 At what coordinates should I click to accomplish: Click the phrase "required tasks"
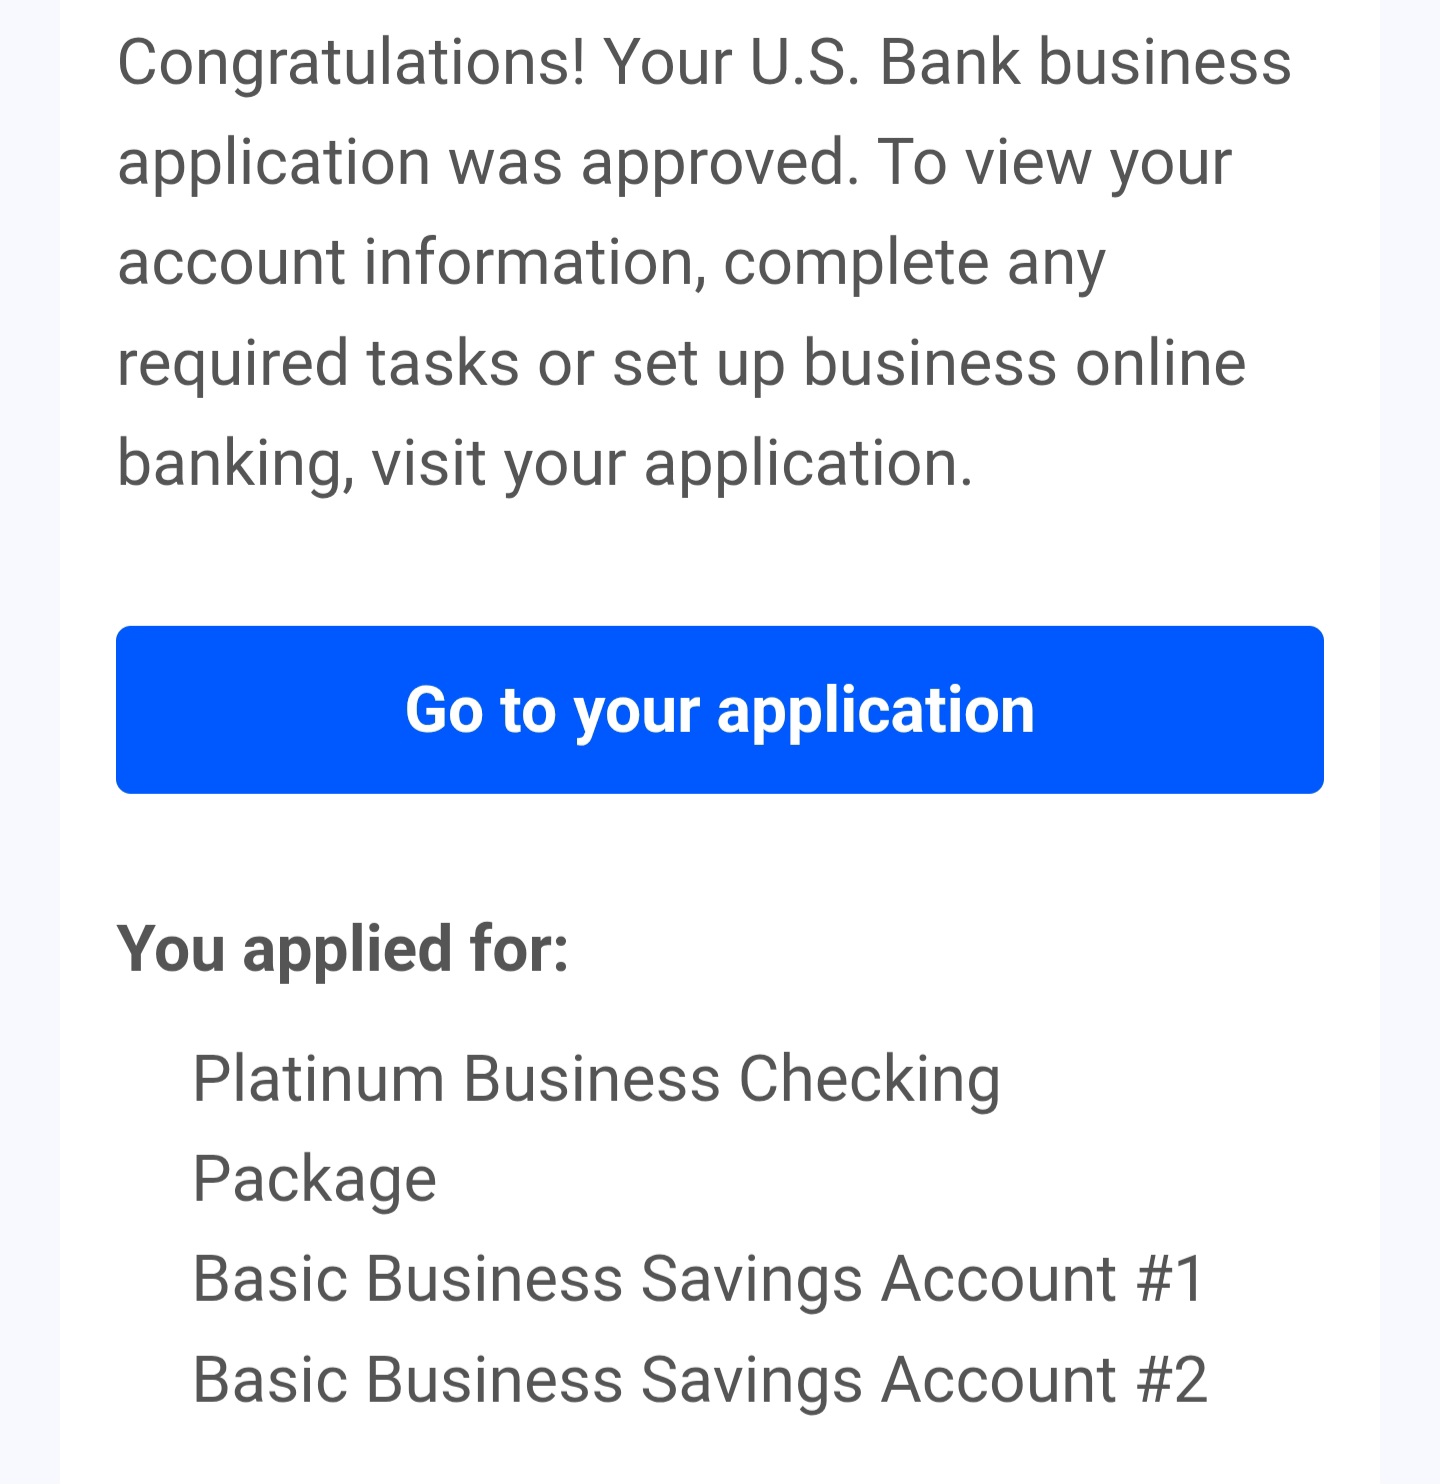click(318, 362)
